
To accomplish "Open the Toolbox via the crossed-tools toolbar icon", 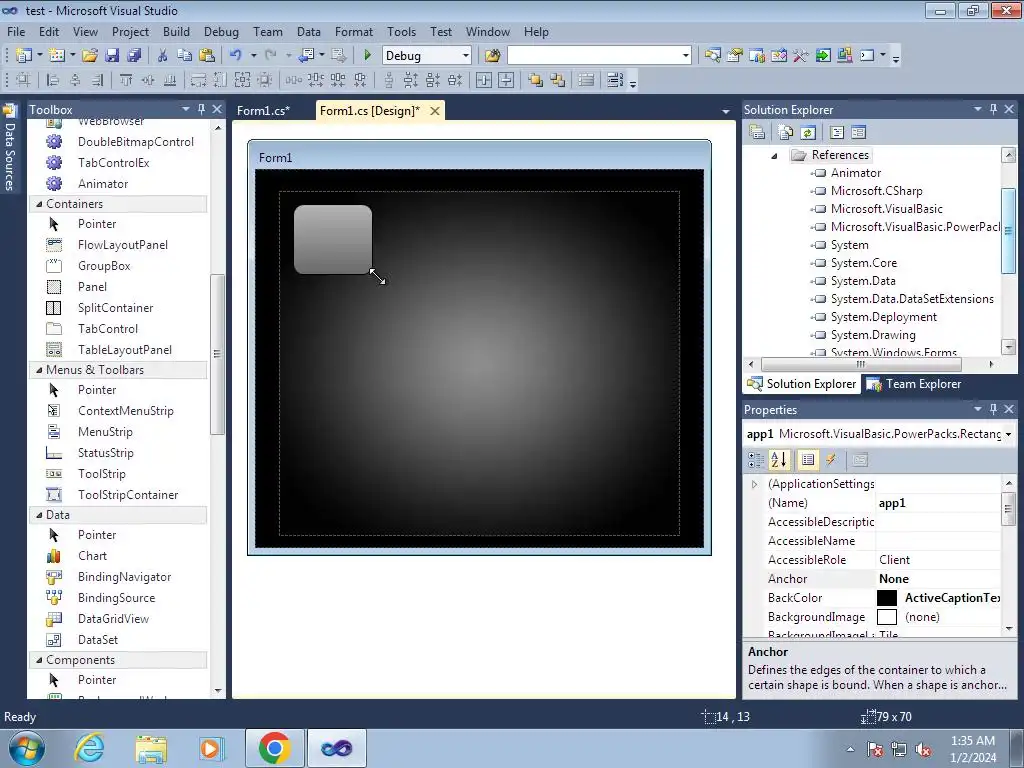I will [x=801, y=56].
